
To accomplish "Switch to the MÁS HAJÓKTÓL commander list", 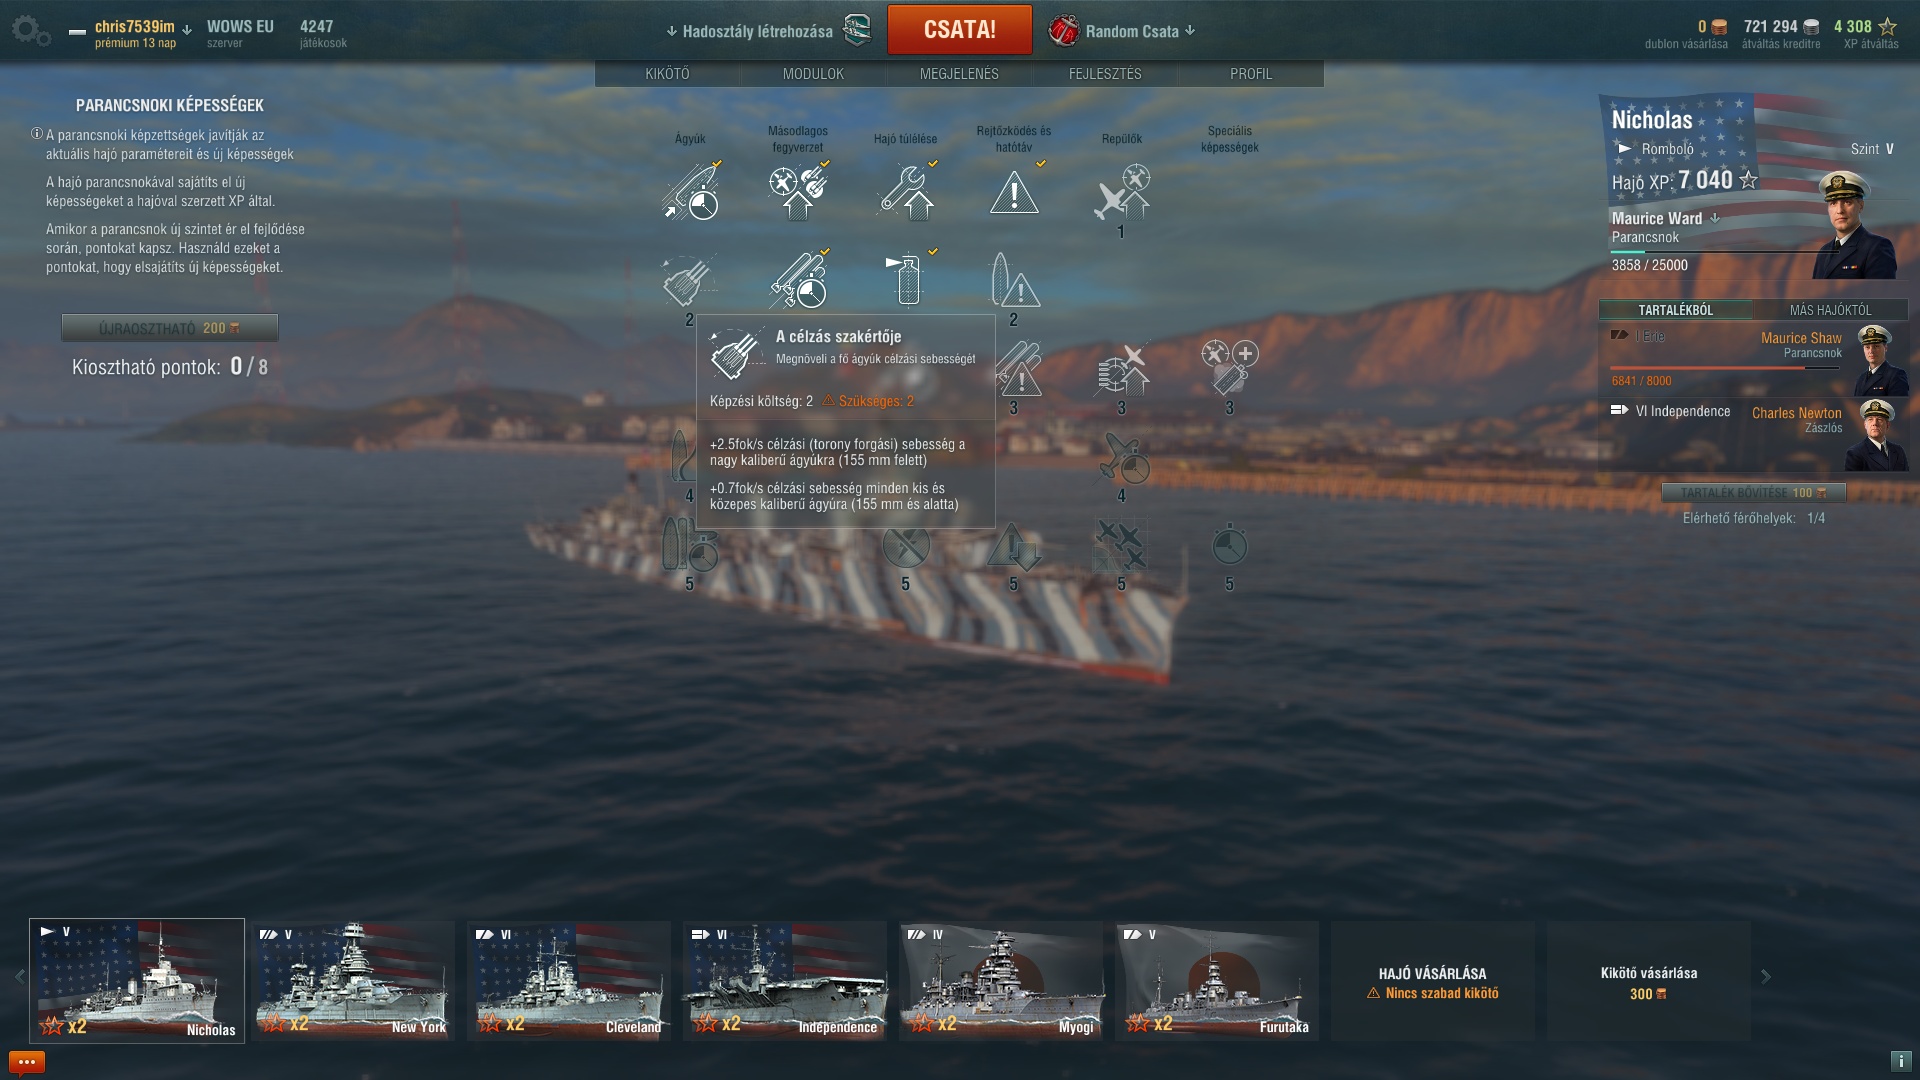I will pyautogui.click(x=1831, y=310).
